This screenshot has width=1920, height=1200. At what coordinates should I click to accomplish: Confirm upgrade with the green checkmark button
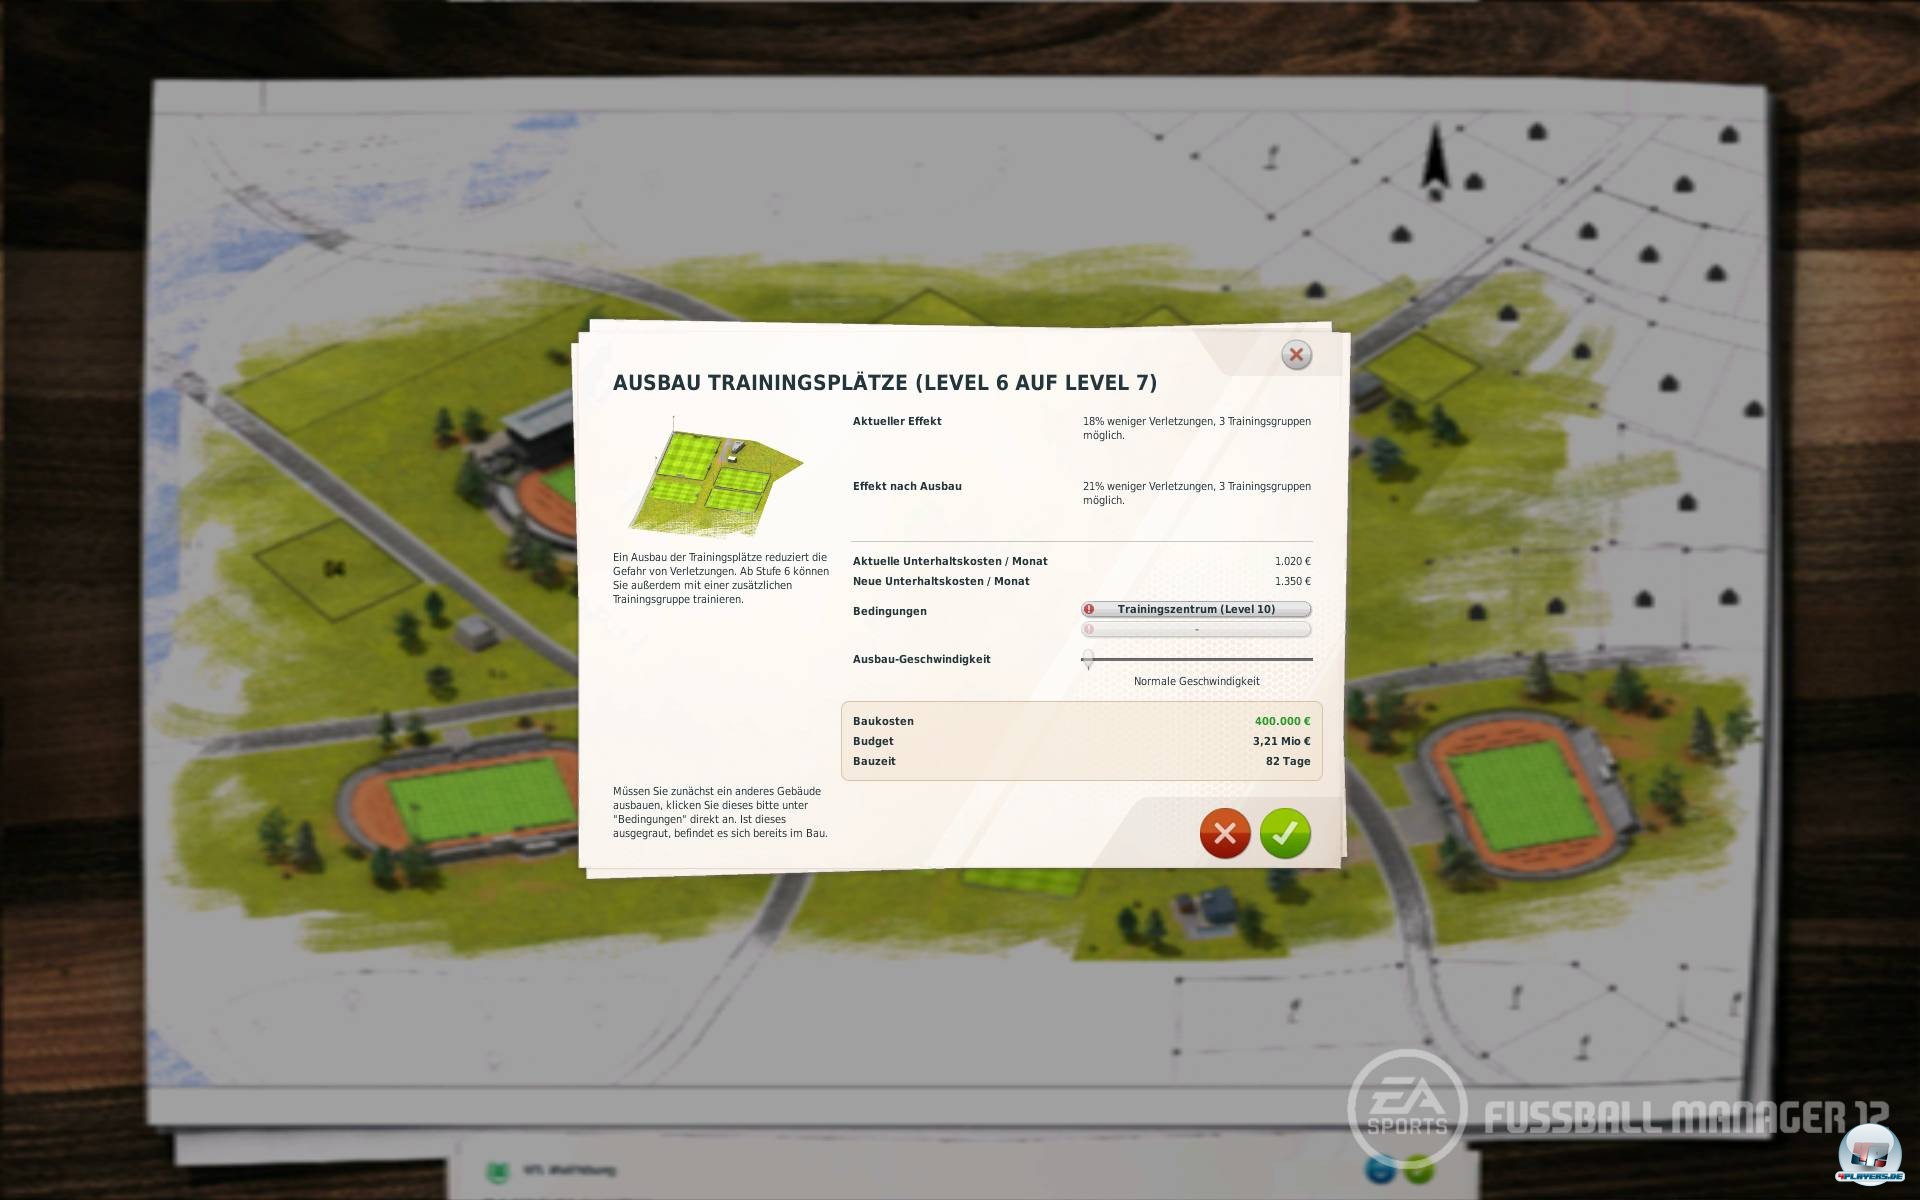(x=1285, y=833)
